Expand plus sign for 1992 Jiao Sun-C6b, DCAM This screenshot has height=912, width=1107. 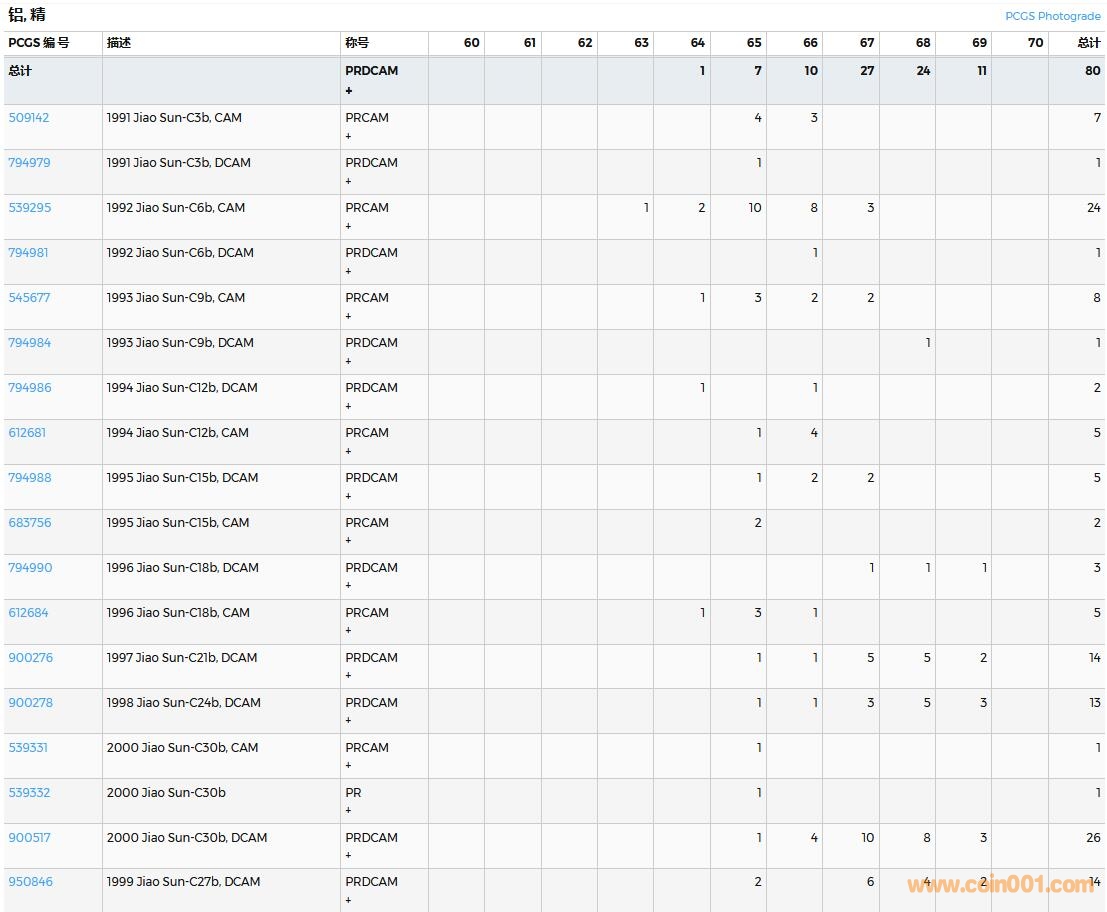(349, 271)
